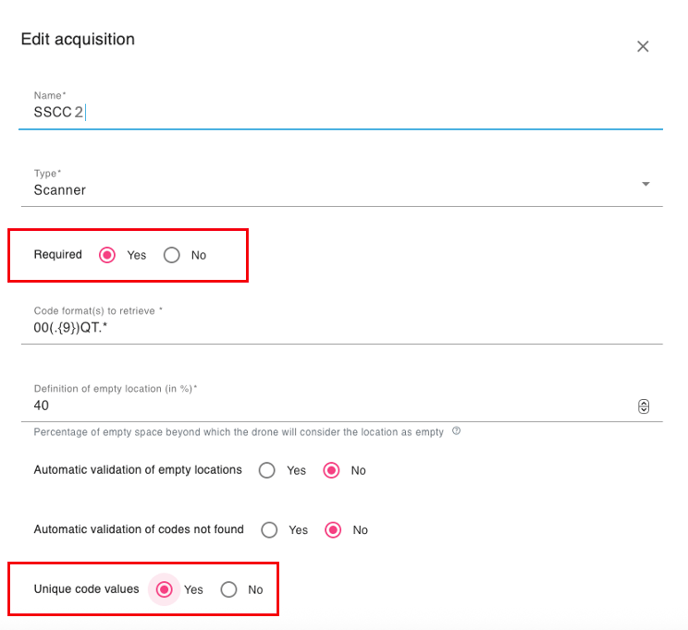This screenshot has height=630, width=688.
Task: Click the stepper arrows on percentage field
Action: click(x=643, y=406)
